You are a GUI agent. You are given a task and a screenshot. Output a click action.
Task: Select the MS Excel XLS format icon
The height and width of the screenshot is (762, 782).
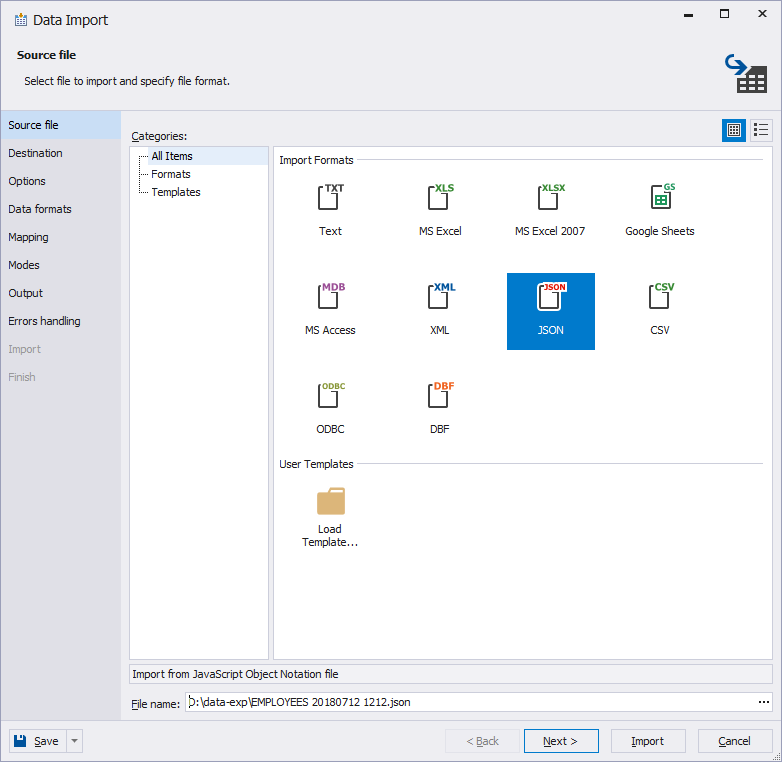[x=440, y=197]
